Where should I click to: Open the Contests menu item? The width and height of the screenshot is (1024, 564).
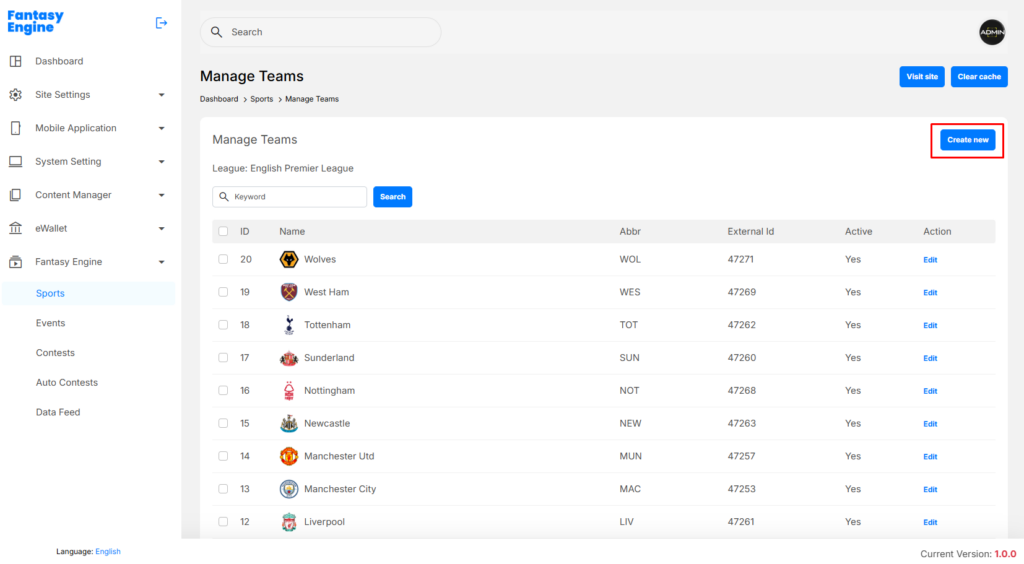coord(55,353)
